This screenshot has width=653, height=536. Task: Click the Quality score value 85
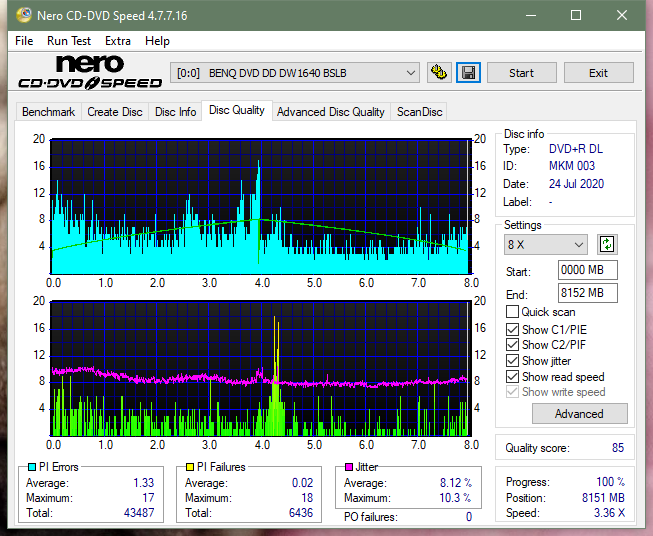pyautogui.click(x=618, y=448)
